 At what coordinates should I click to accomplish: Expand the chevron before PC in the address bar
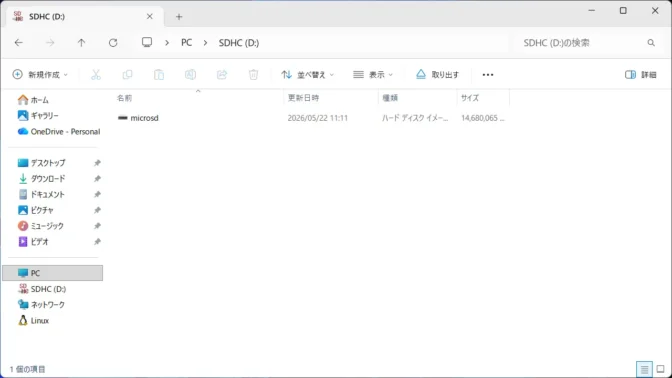(167, 43)
